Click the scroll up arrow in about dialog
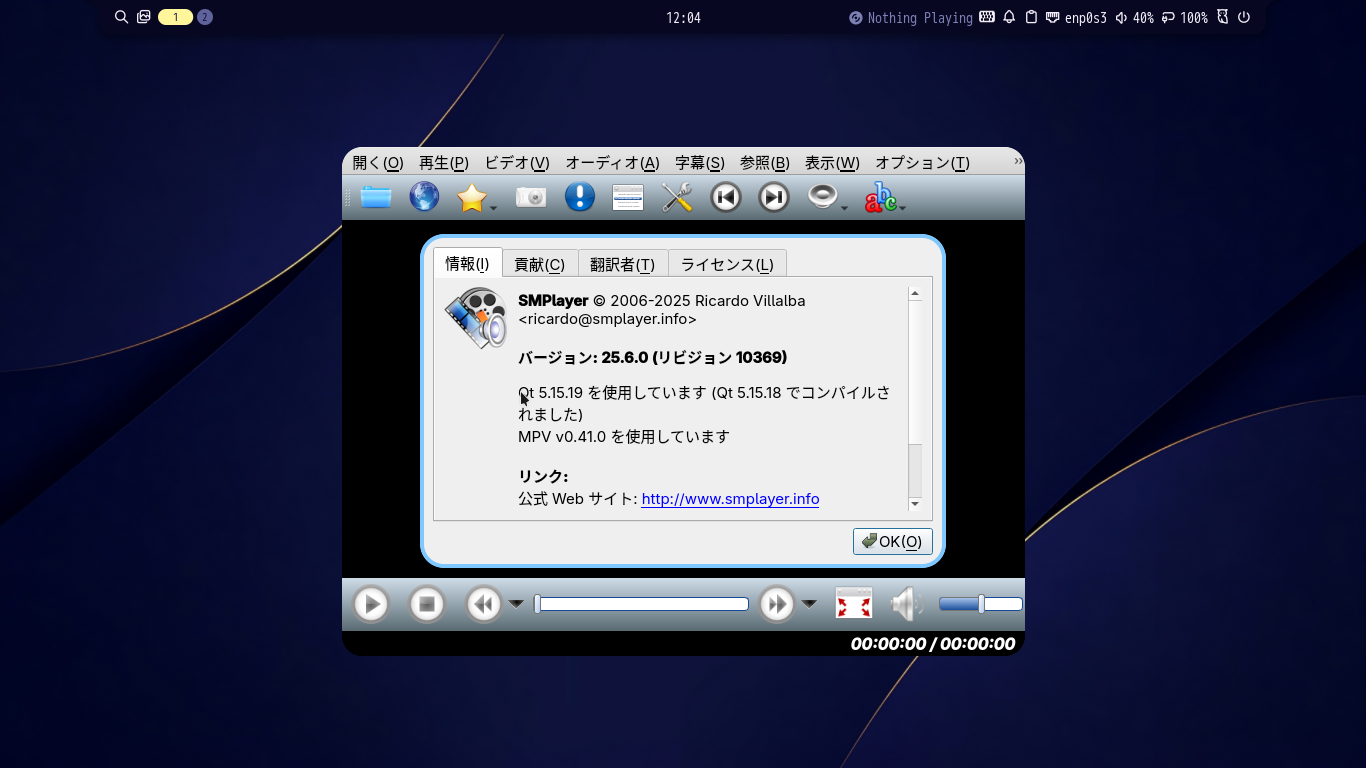Viewport: 1366px width, 768px height. pyautogui.click(x=914, y=294)
